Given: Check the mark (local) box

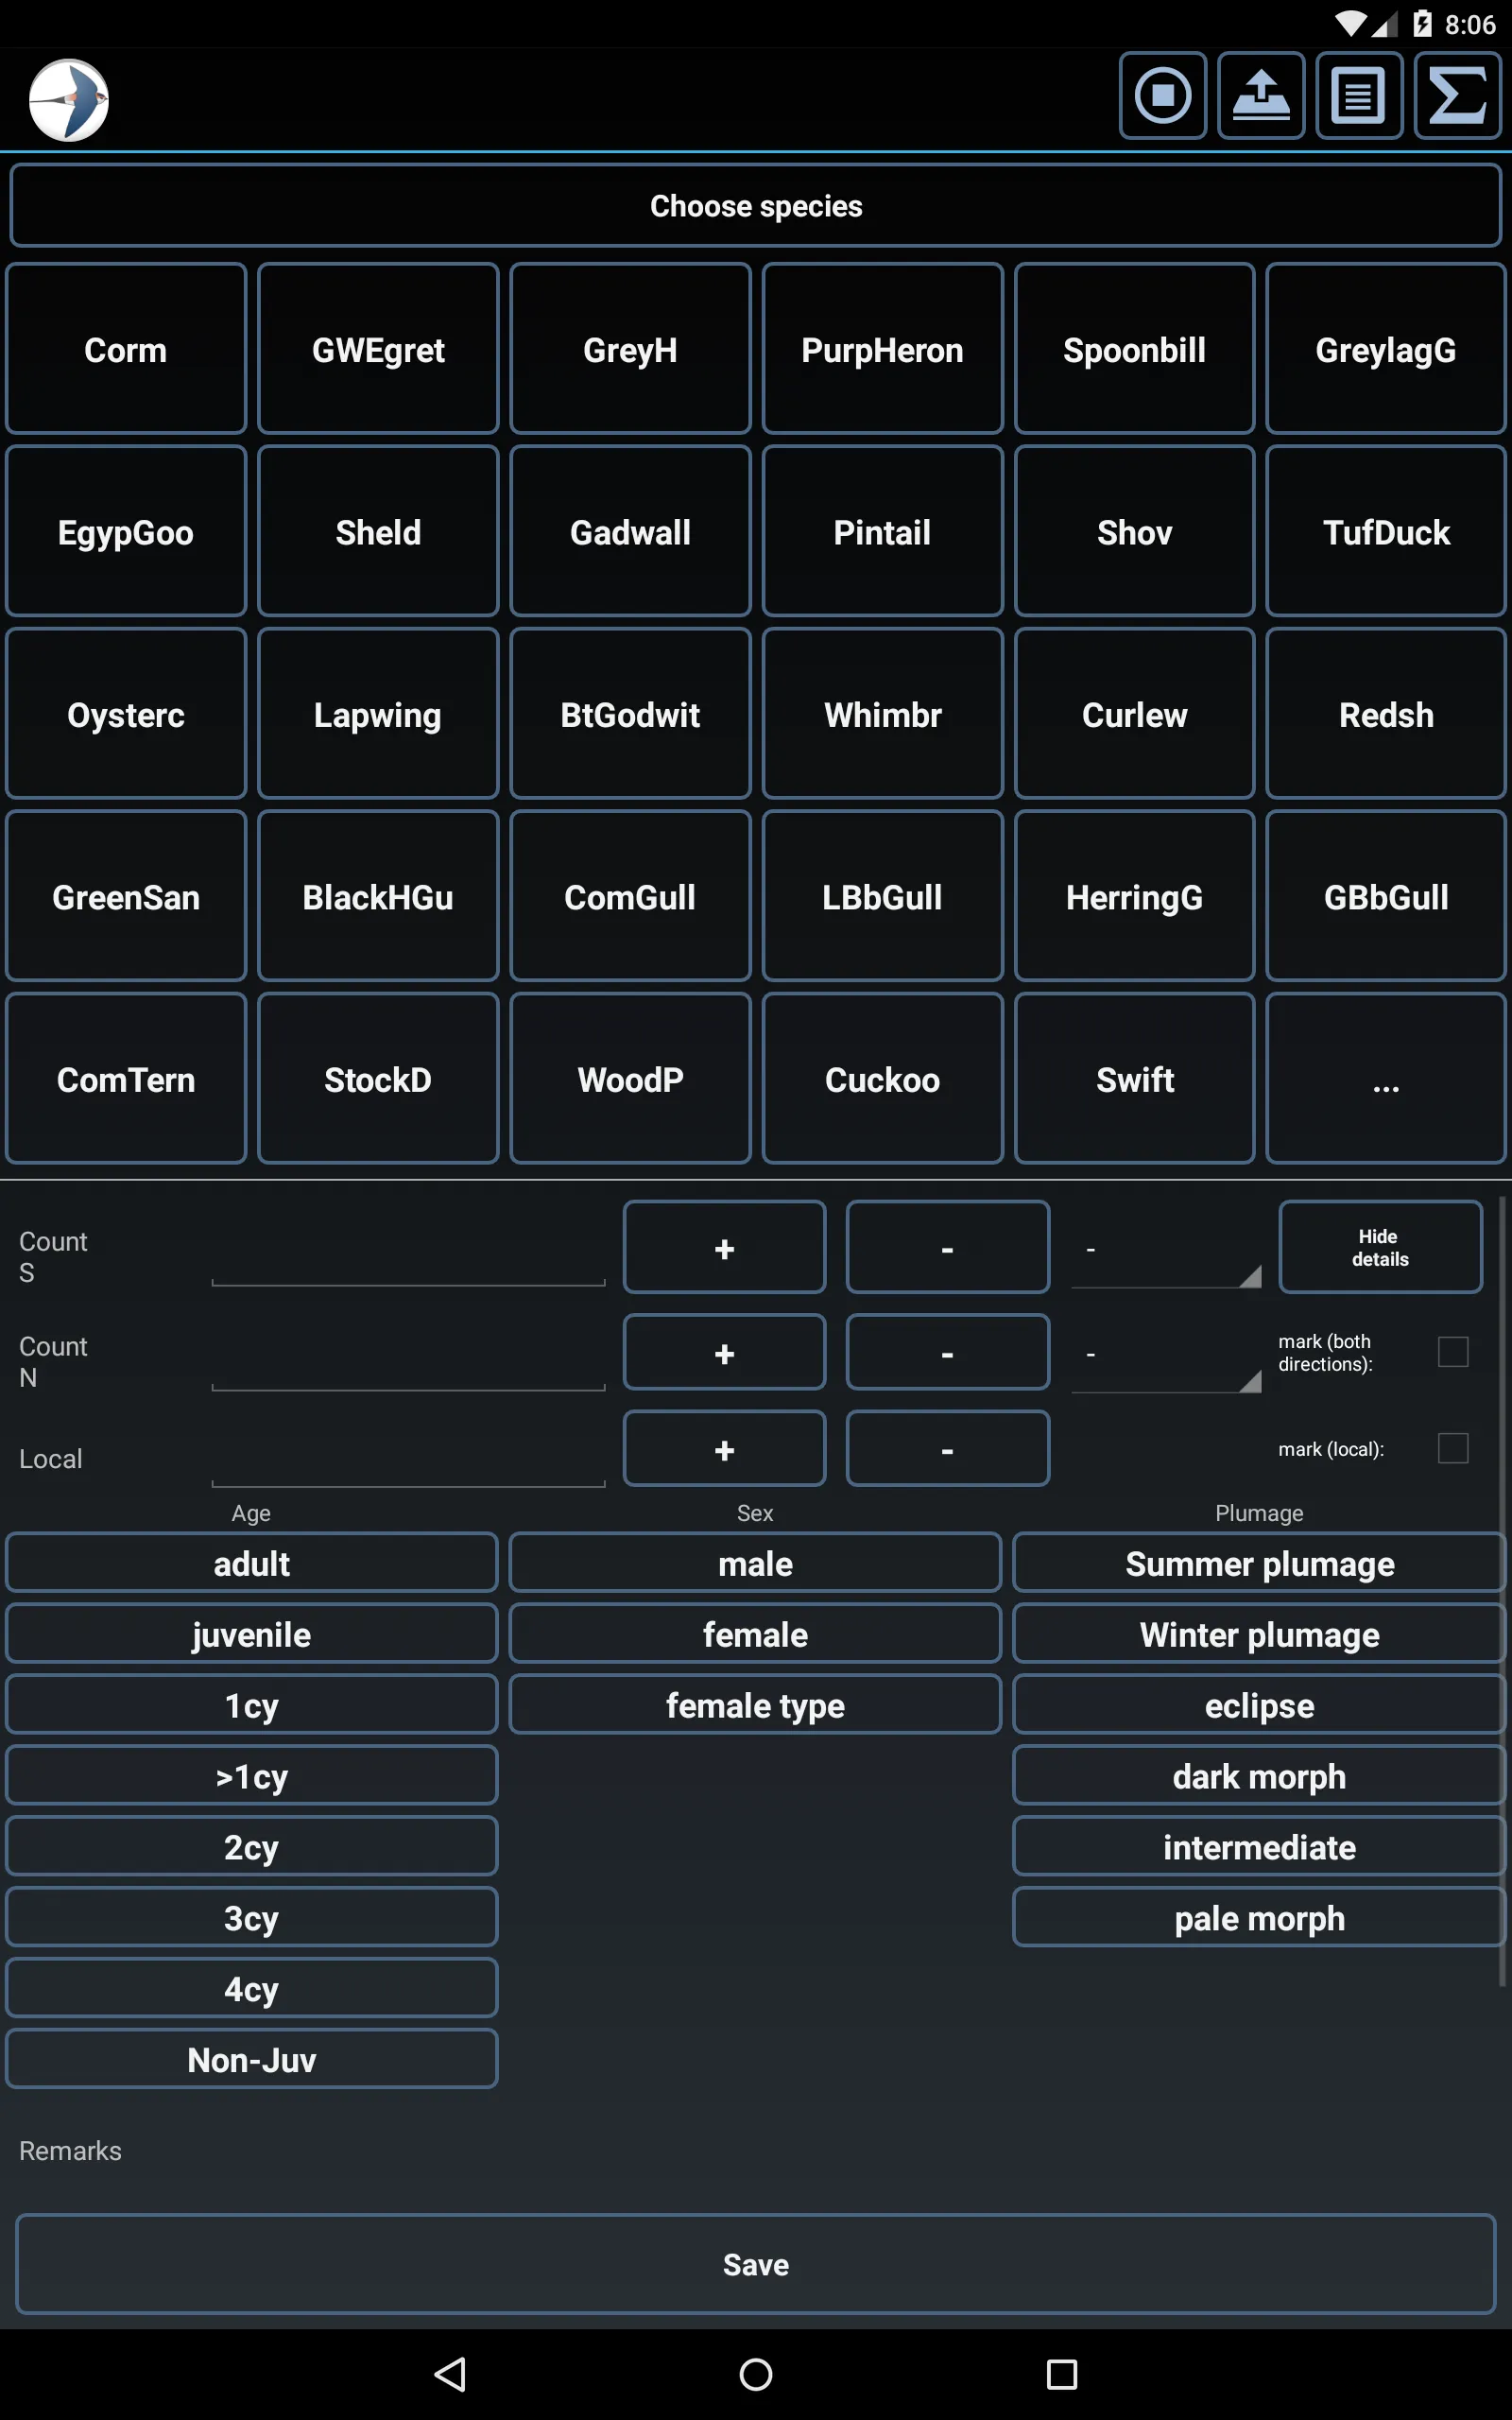Looking at the screenshot, I should pos(1452,1448).
